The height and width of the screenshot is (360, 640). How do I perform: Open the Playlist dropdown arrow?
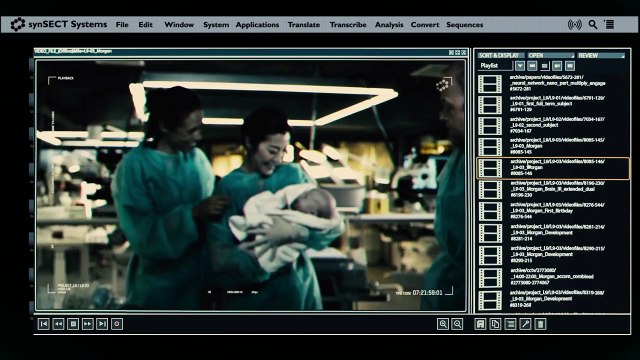[x=520, y=65]
